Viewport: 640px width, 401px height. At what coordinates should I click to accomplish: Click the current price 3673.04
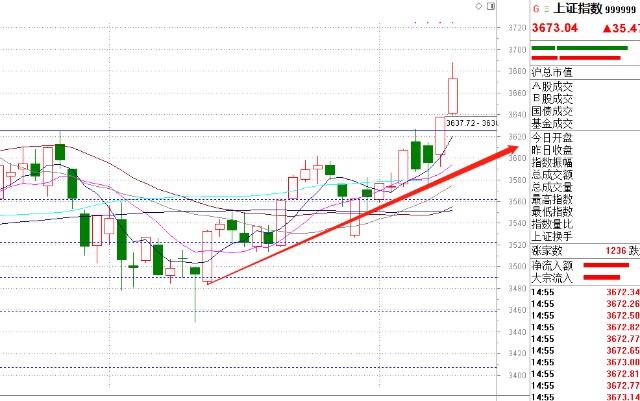554,30
